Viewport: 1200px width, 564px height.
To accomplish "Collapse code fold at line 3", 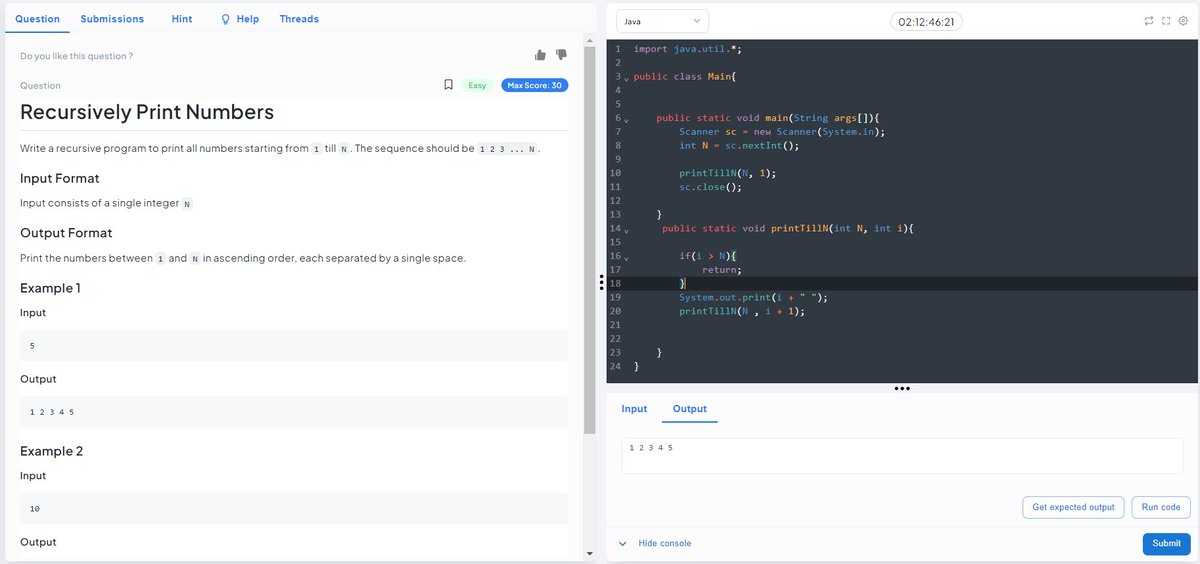I will click(x=627, y=77).
